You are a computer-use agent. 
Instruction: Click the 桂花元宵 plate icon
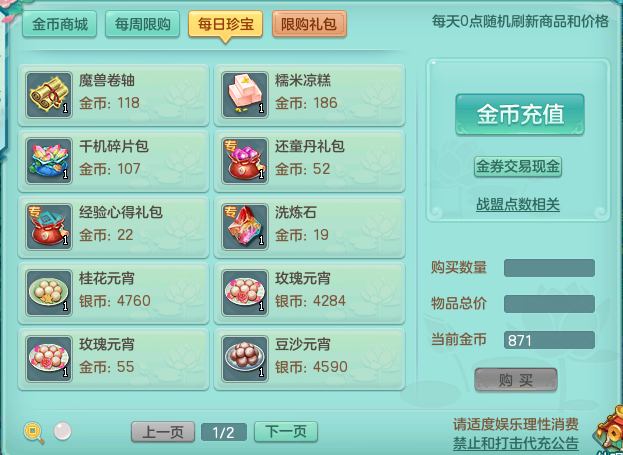(x=49, y=292)
